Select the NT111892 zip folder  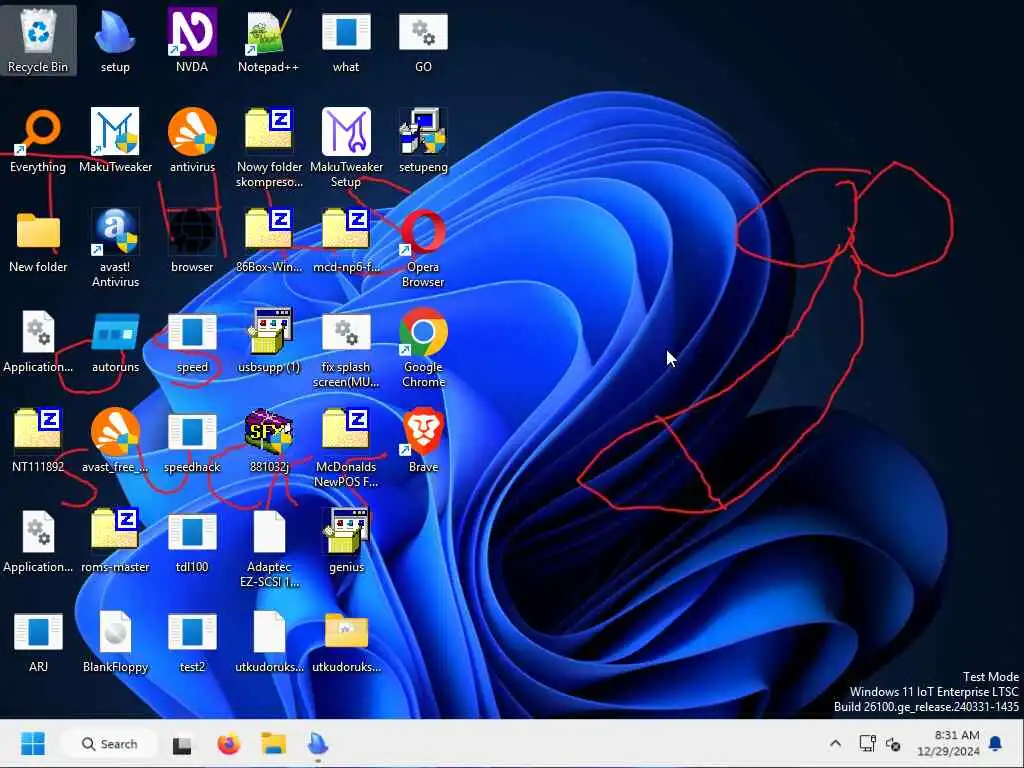click(38, 441)
